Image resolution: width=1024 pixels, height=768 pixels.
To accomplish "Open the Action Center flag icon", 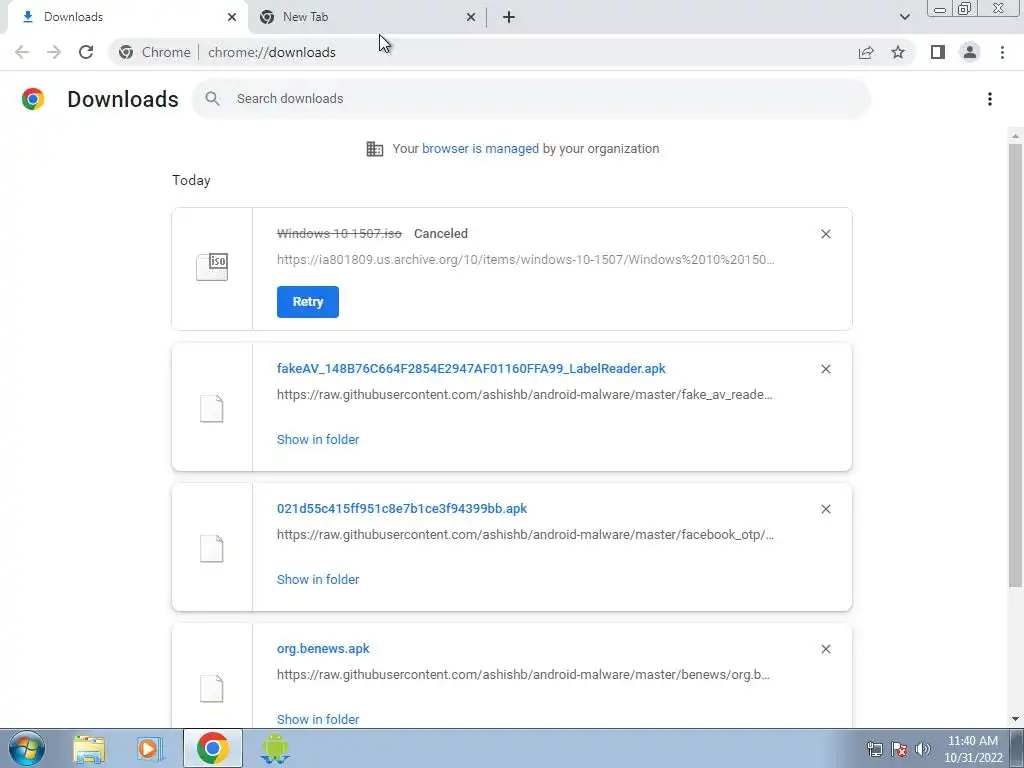I will coord(899,749).
